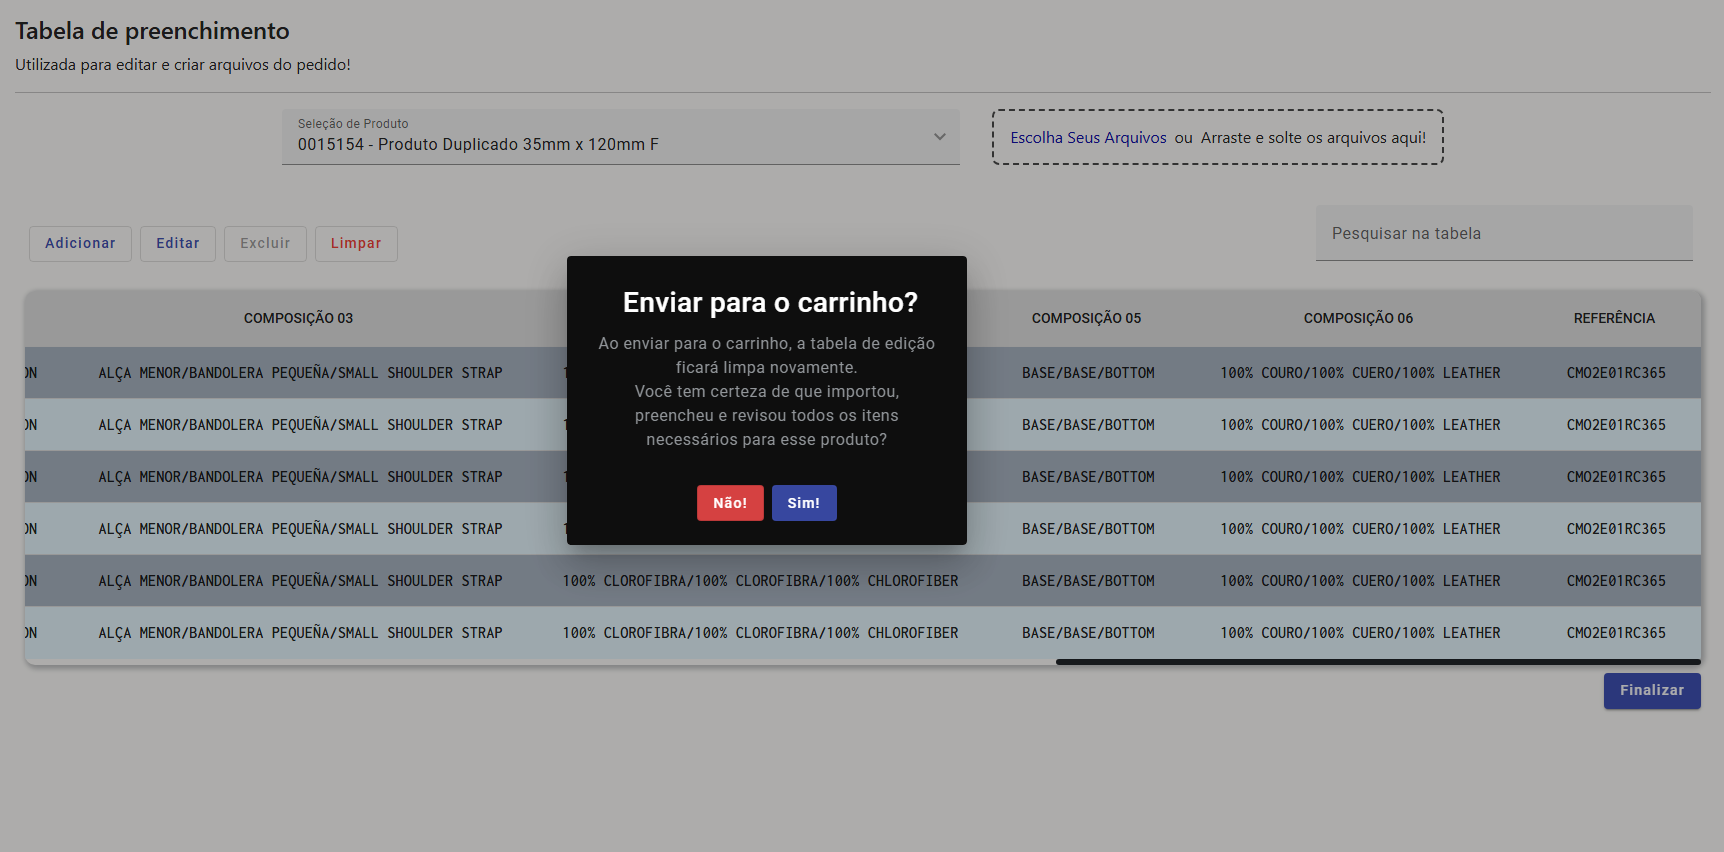Sort by REFERÊNCIA column header
This screenshot has width=1724, height=852.
1614,319
